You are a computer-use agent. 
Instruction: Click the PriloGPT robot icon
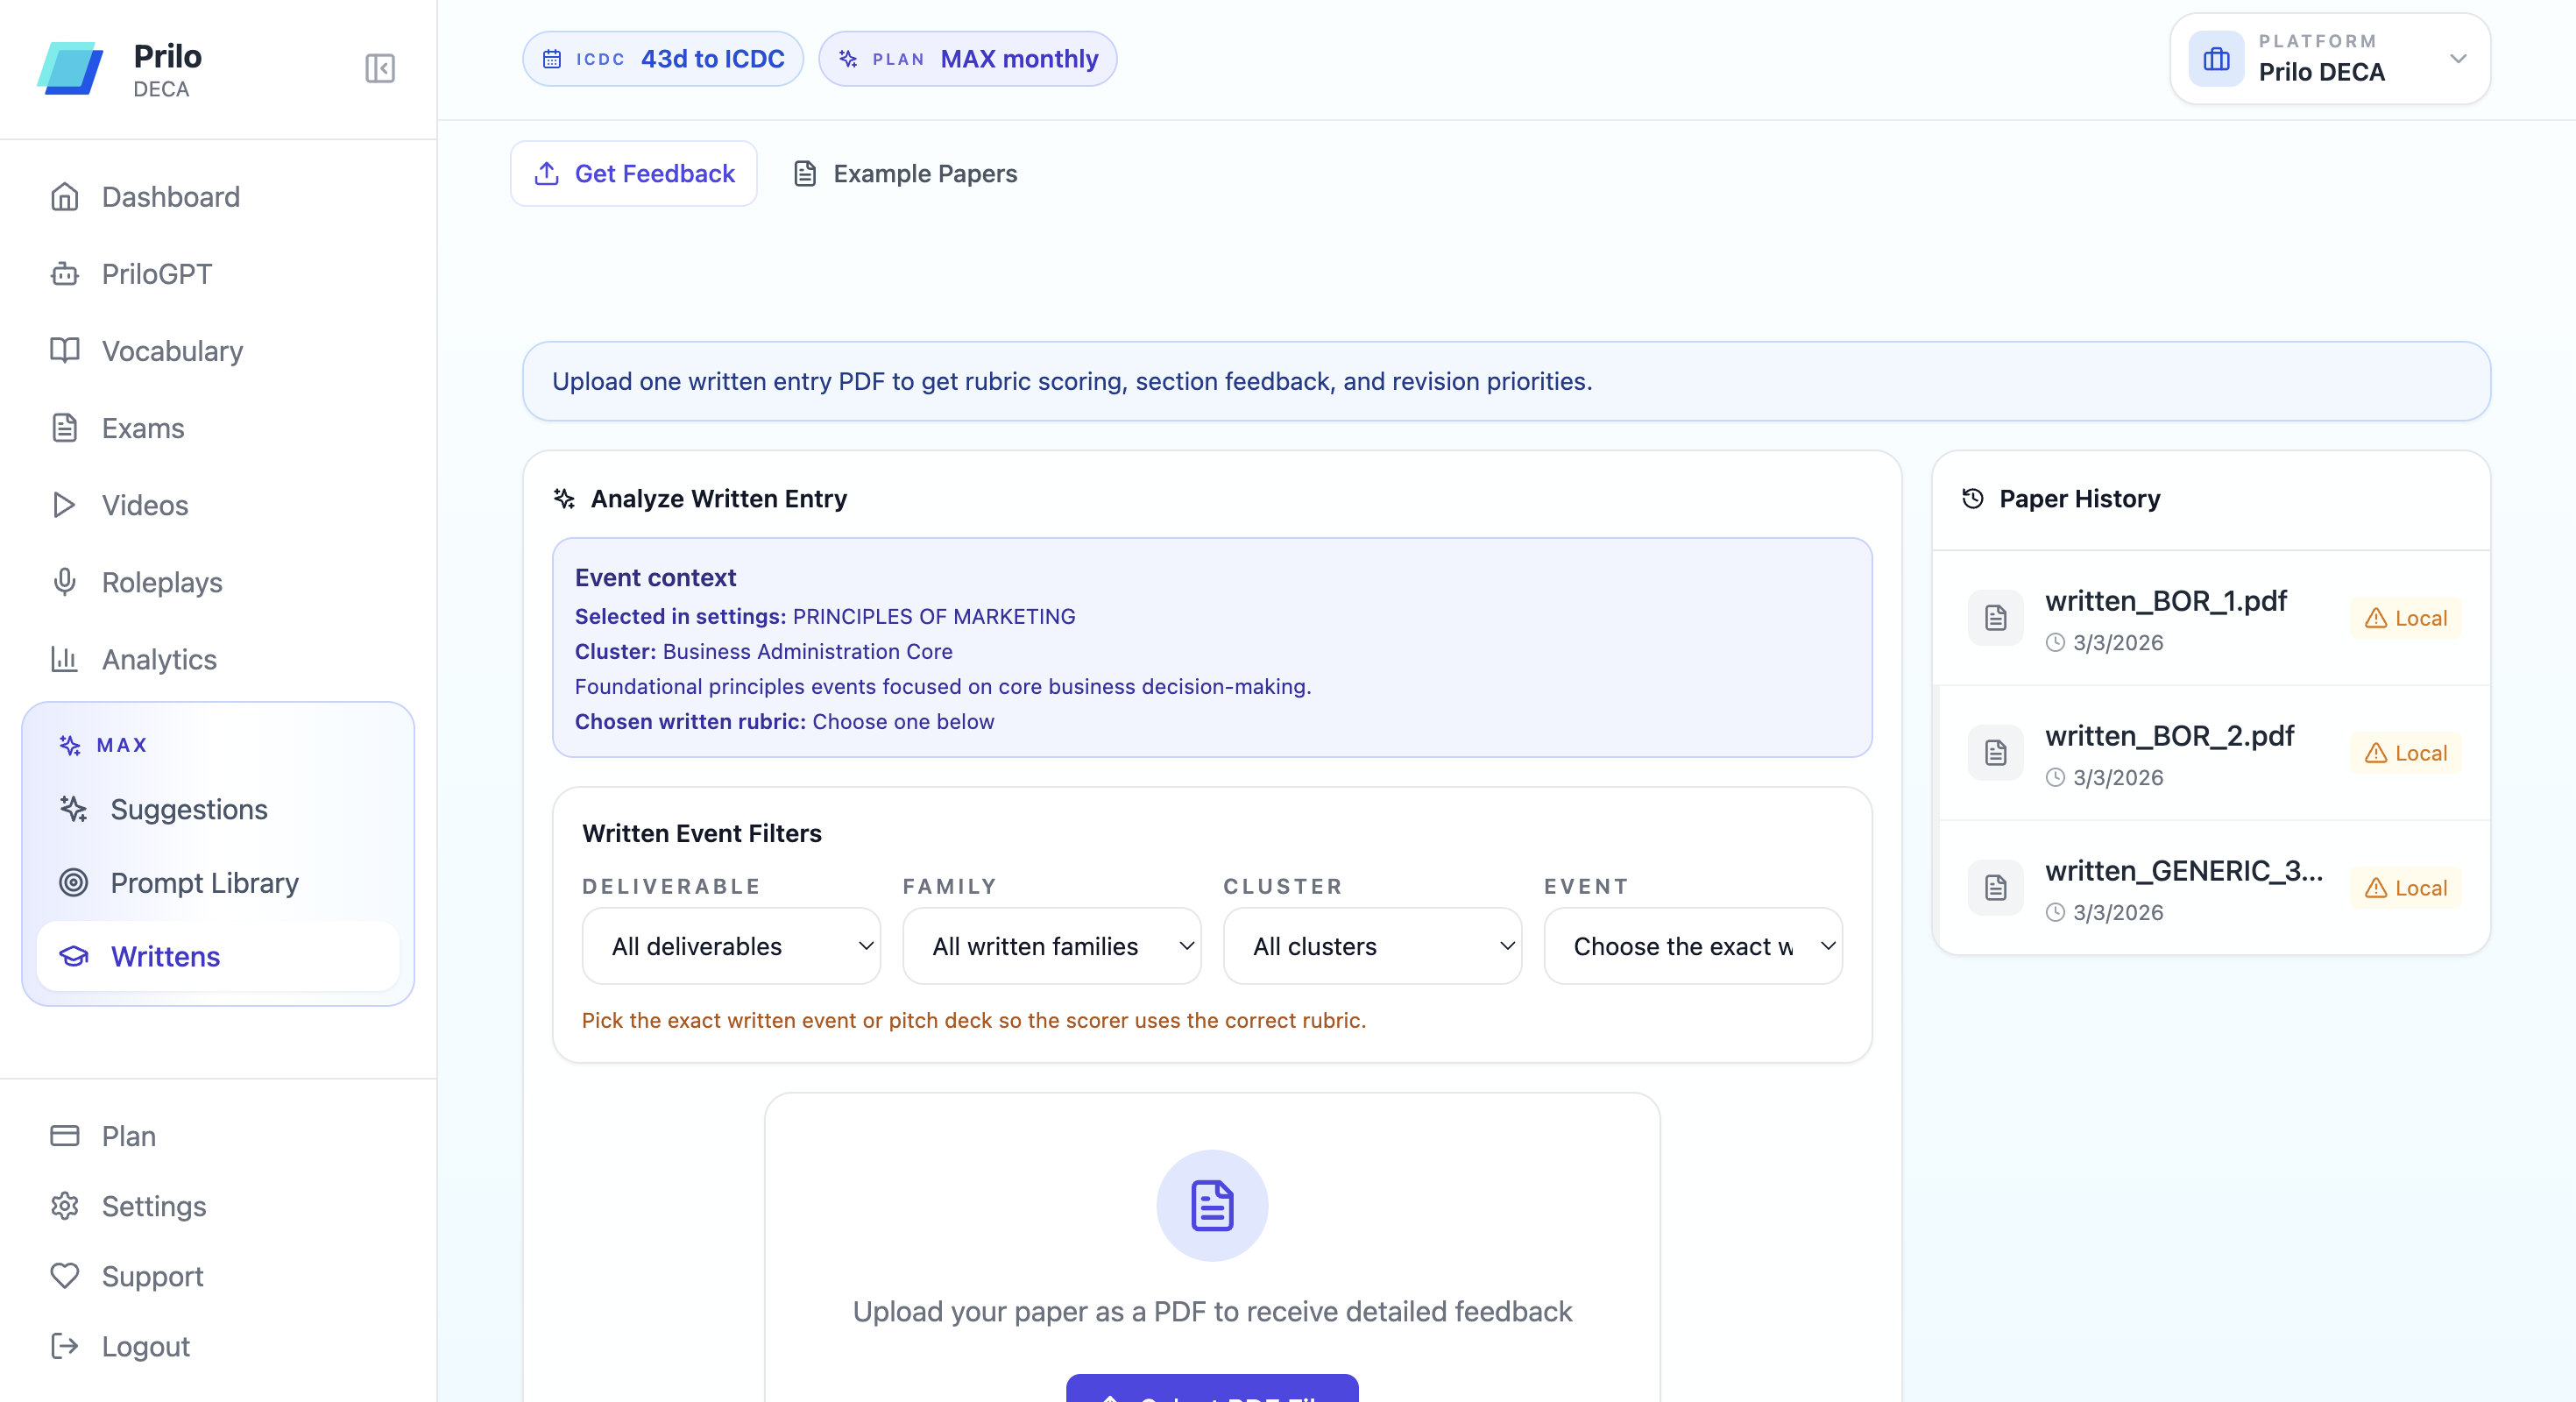tap(65, 274)
